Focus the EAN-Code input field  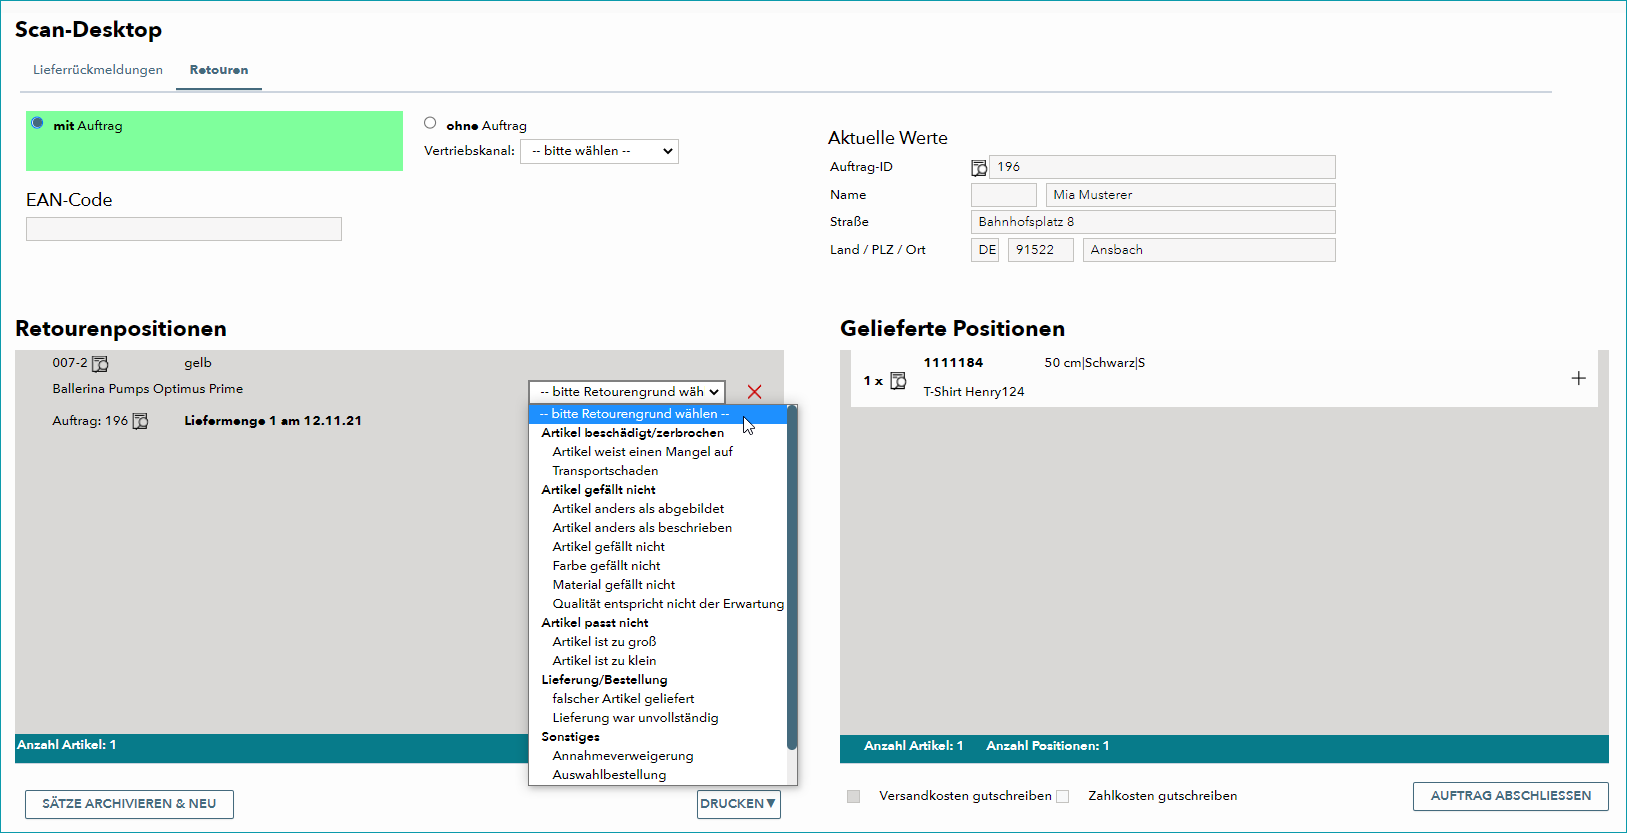(x=184, y=229)
